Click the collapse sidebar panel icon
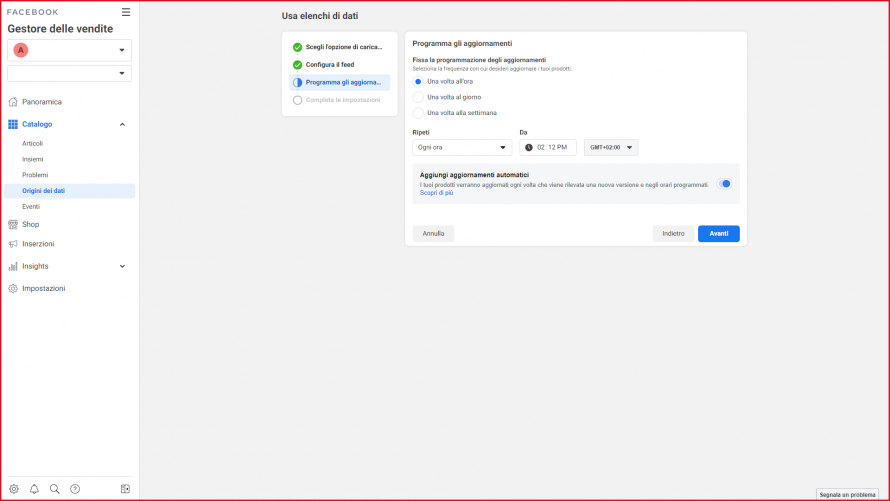 [125, 489]
